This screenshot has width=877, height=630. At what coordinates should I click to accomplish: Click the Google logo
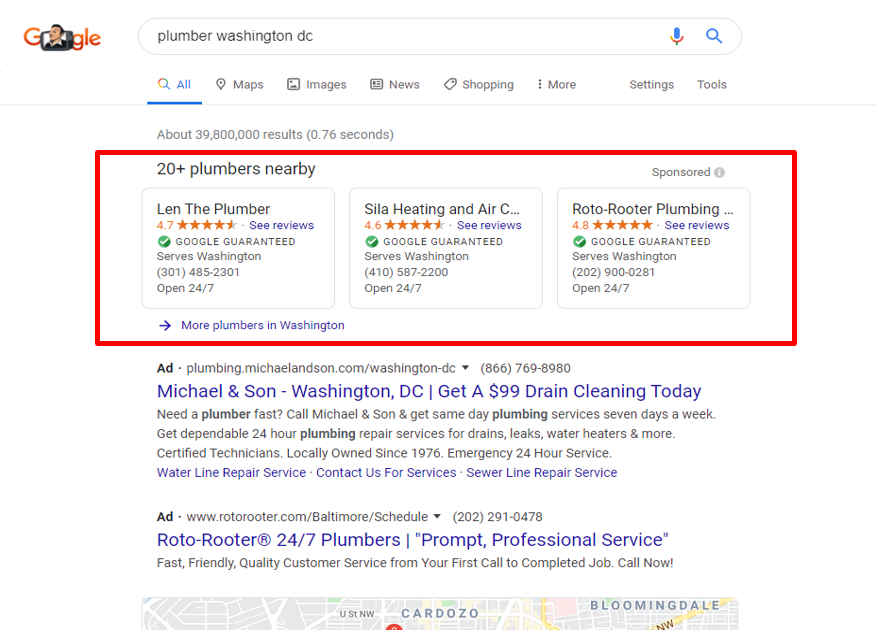coord(62,38)
